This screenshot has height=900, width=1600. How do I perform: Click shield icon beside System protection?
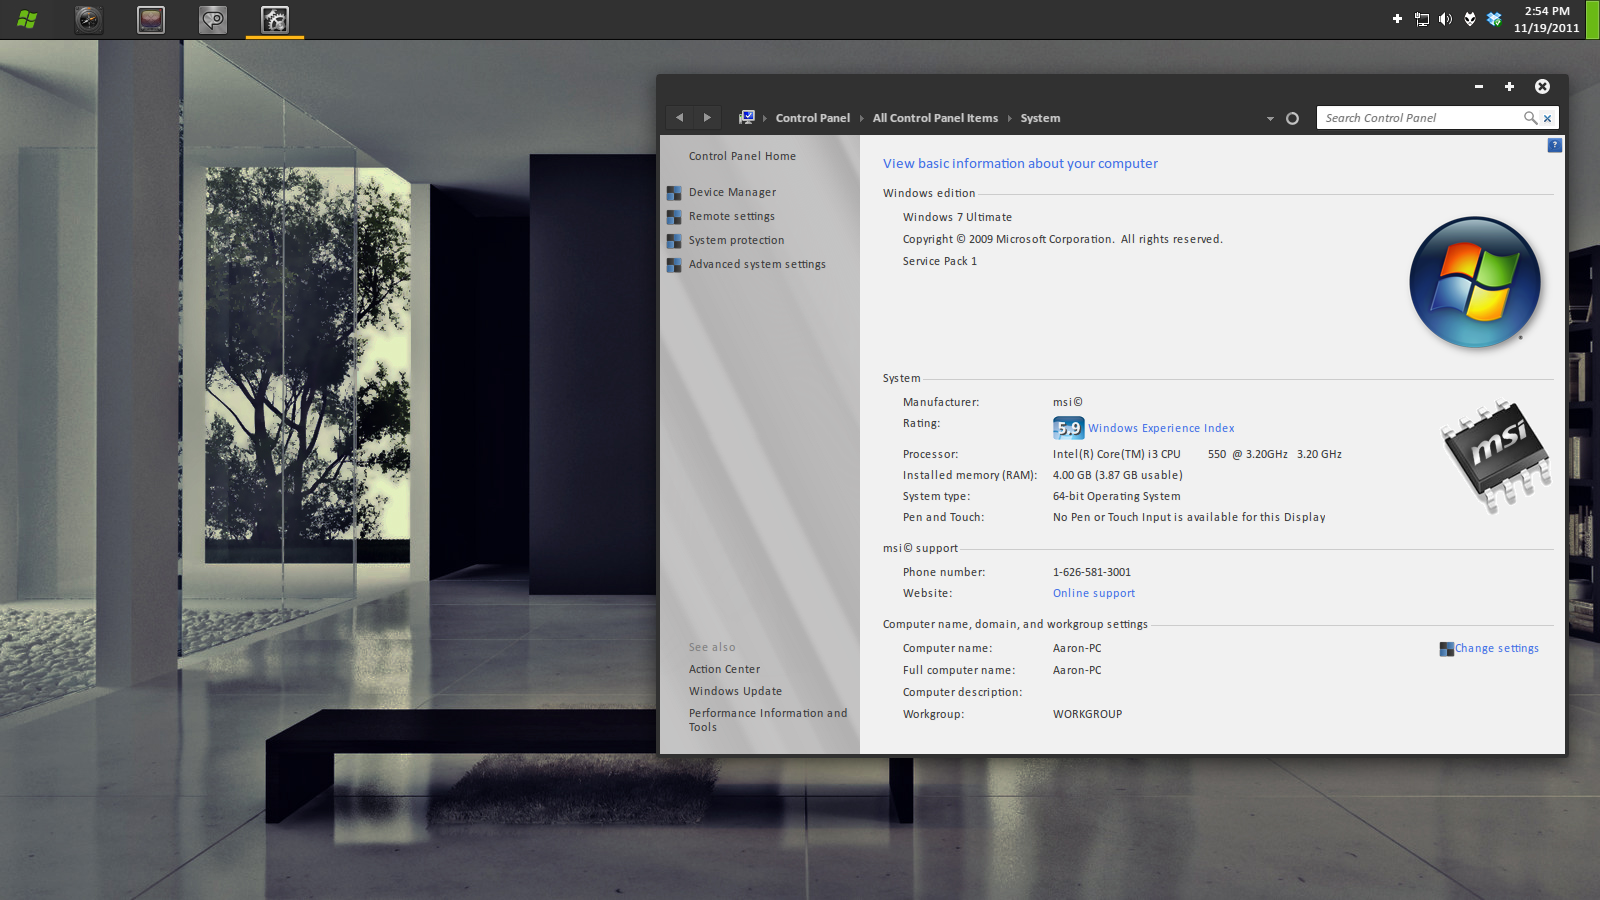click(x=674, y=241)
